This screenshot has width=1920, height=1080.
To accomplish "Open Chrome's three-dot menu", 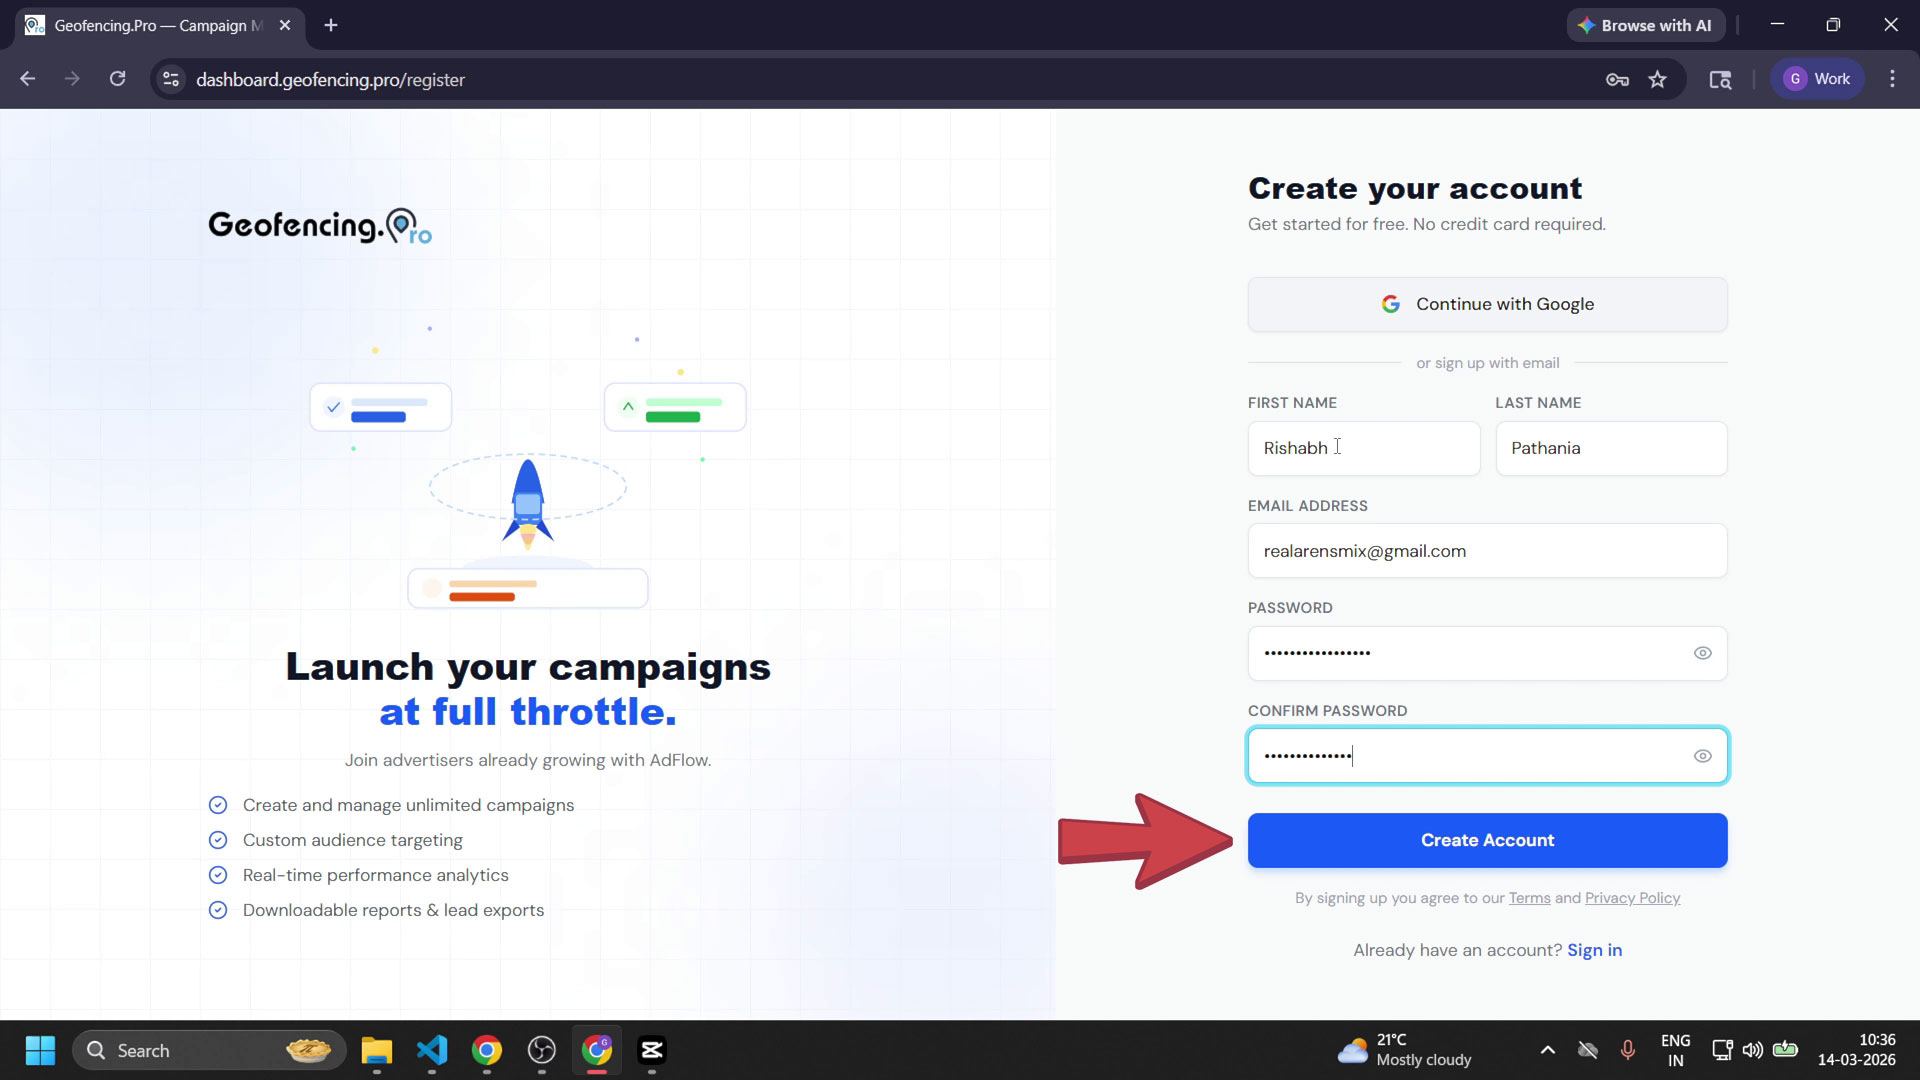I will [1892, 79].
